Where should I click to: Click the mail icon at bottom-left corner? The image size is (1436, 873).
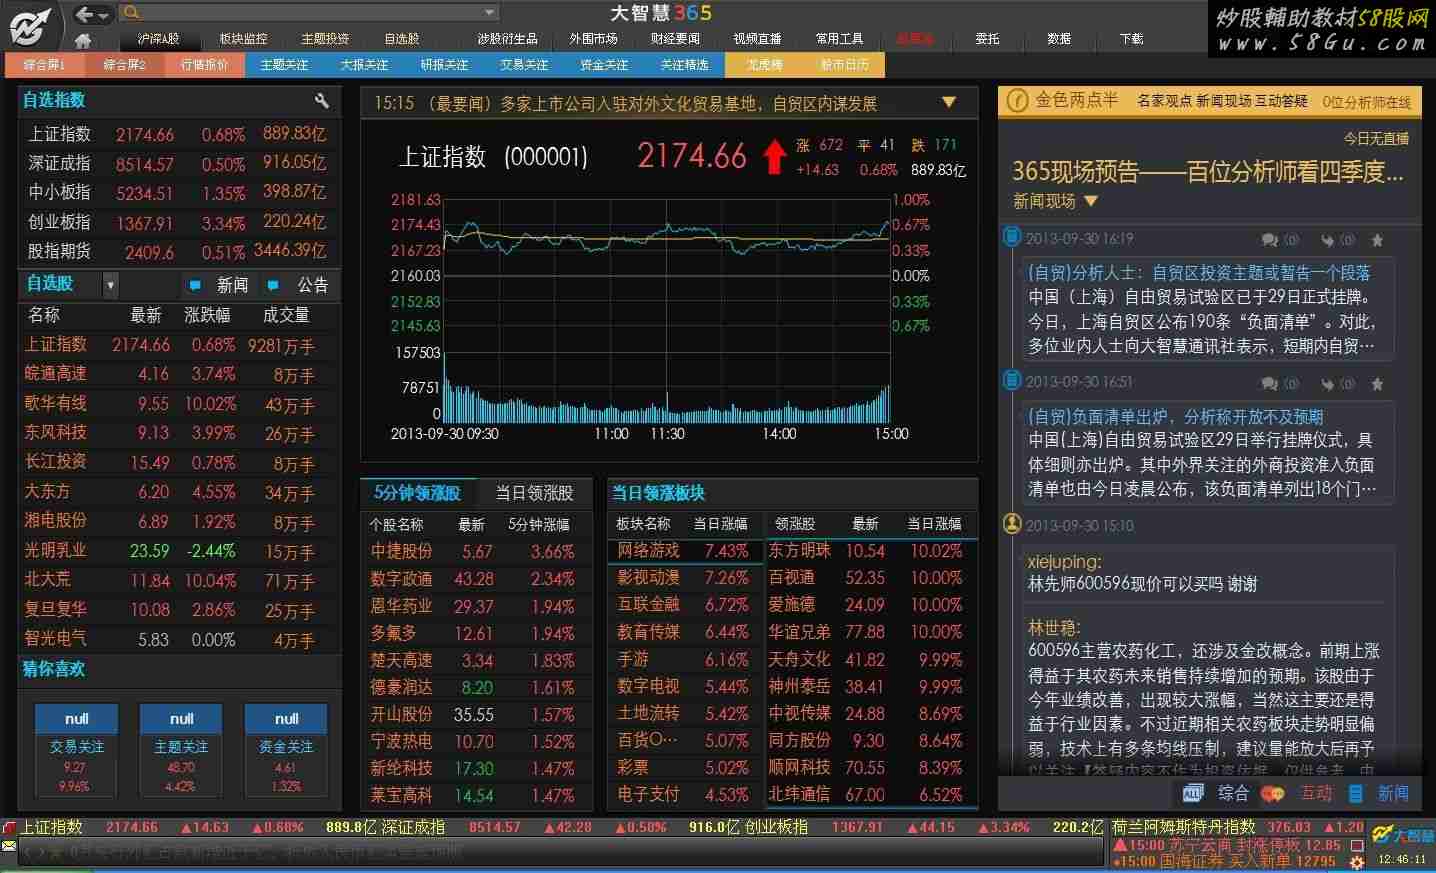click(9, 847)
